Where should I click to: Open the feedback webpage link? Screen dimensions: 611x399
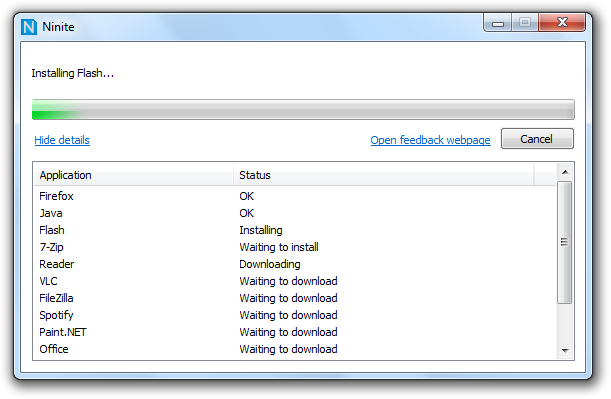[x=430, y=140]
